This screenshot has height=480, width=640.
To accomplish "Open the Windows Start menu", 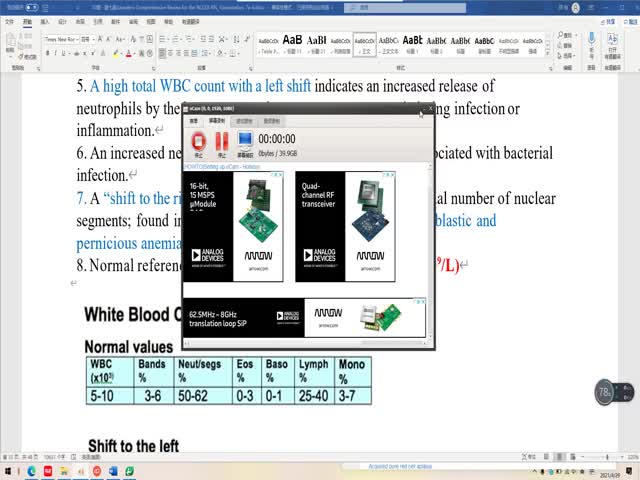I will click(x=8, y=470).
